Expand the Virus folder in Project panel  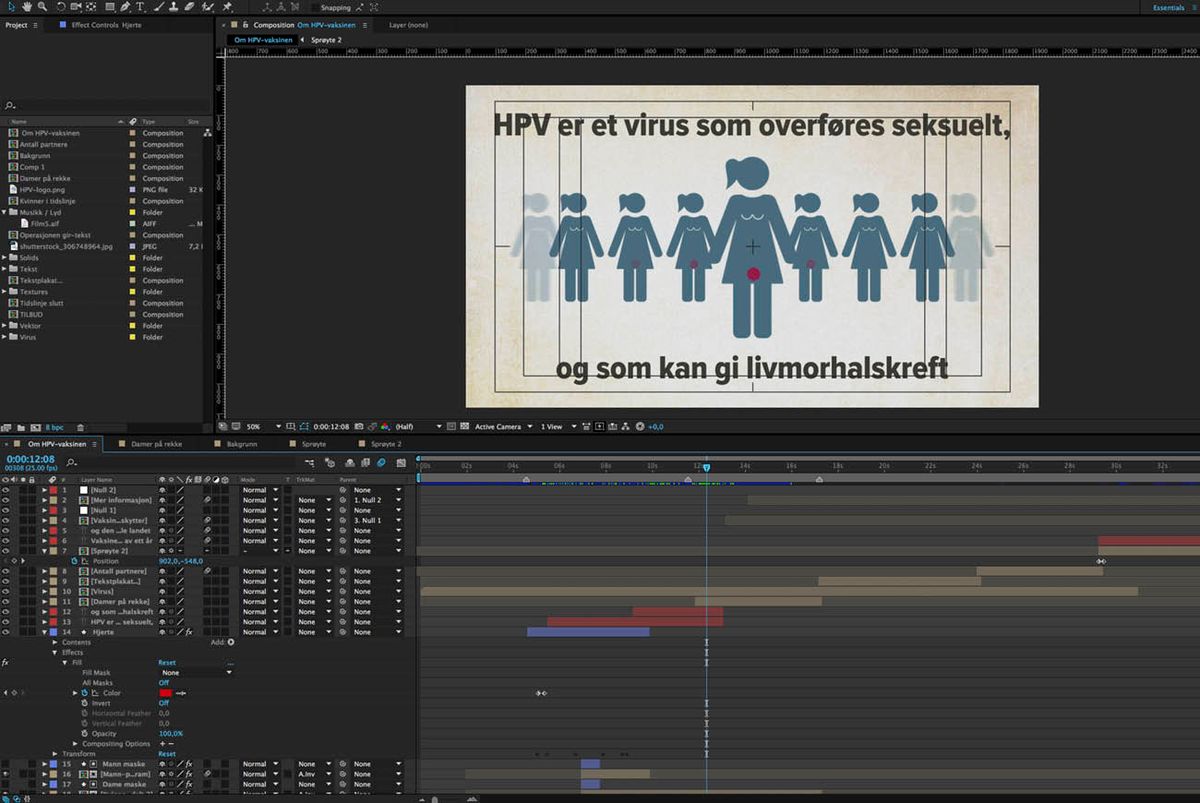(x=4, y=337)
